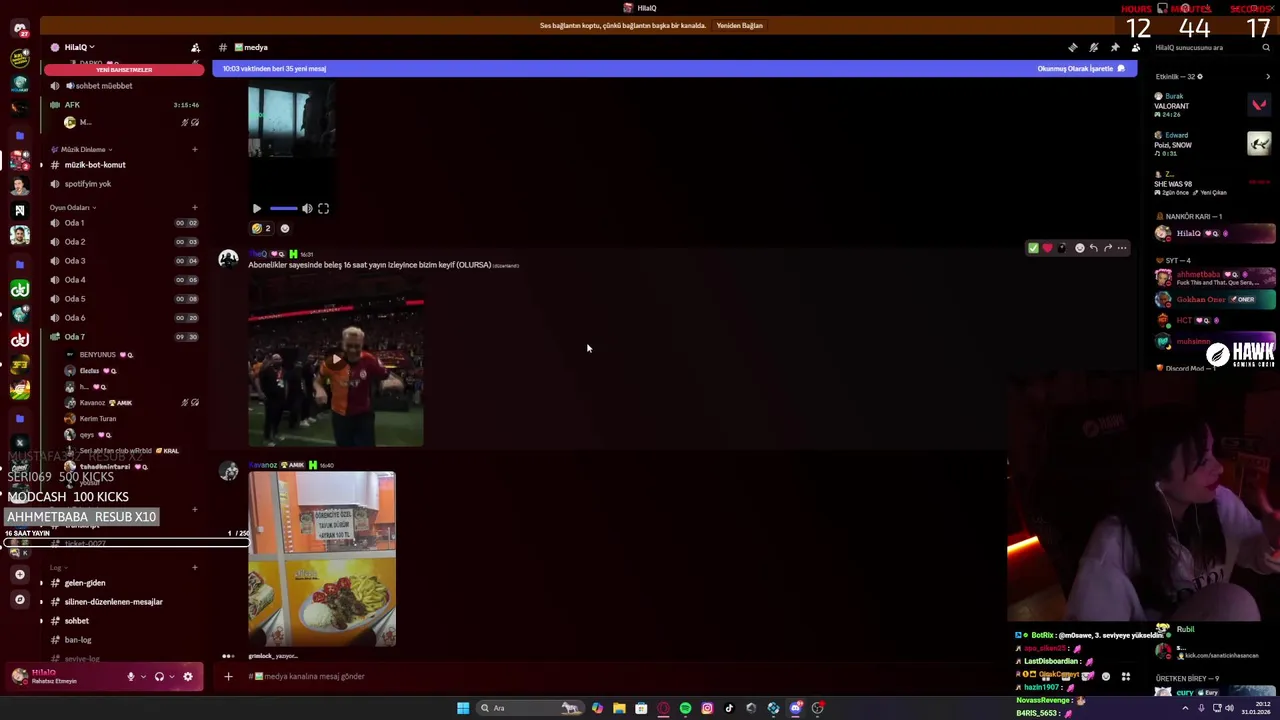Click the Yeniden Bağlan reconnect link

click(x=739, y=26)
